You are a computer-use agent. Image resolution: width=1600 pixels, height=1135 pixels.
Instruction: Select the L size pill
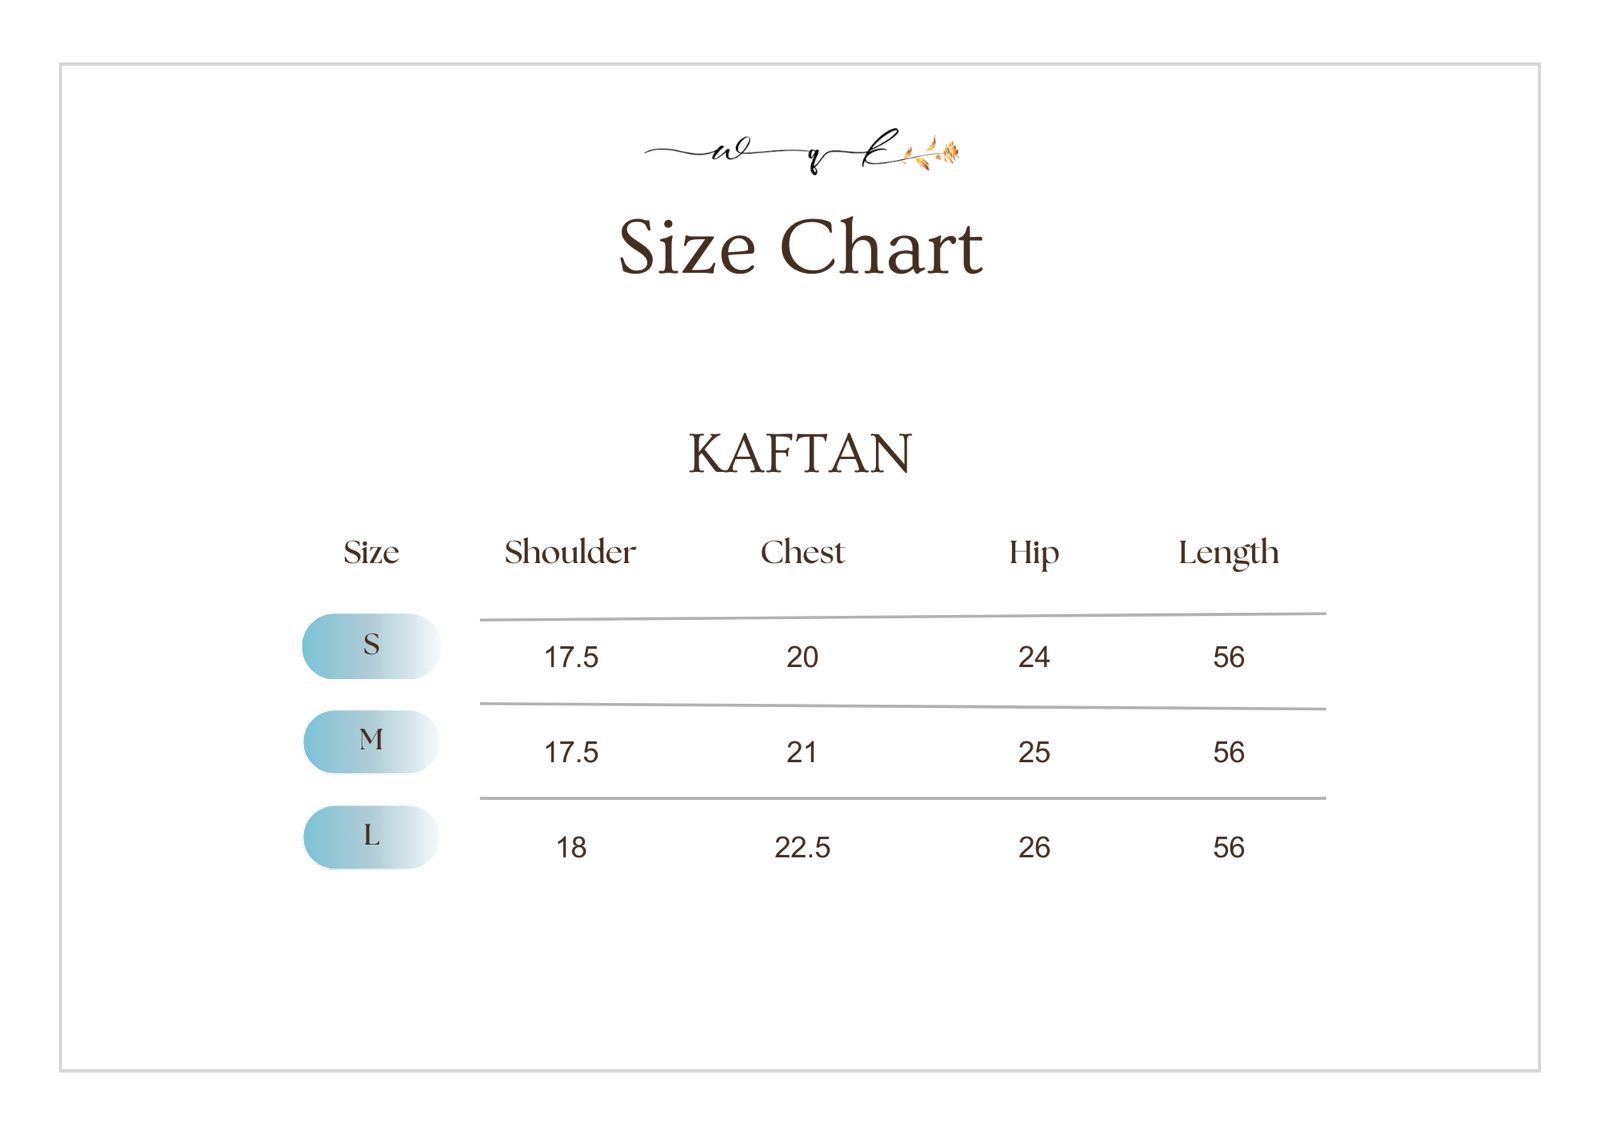[371, 836]
